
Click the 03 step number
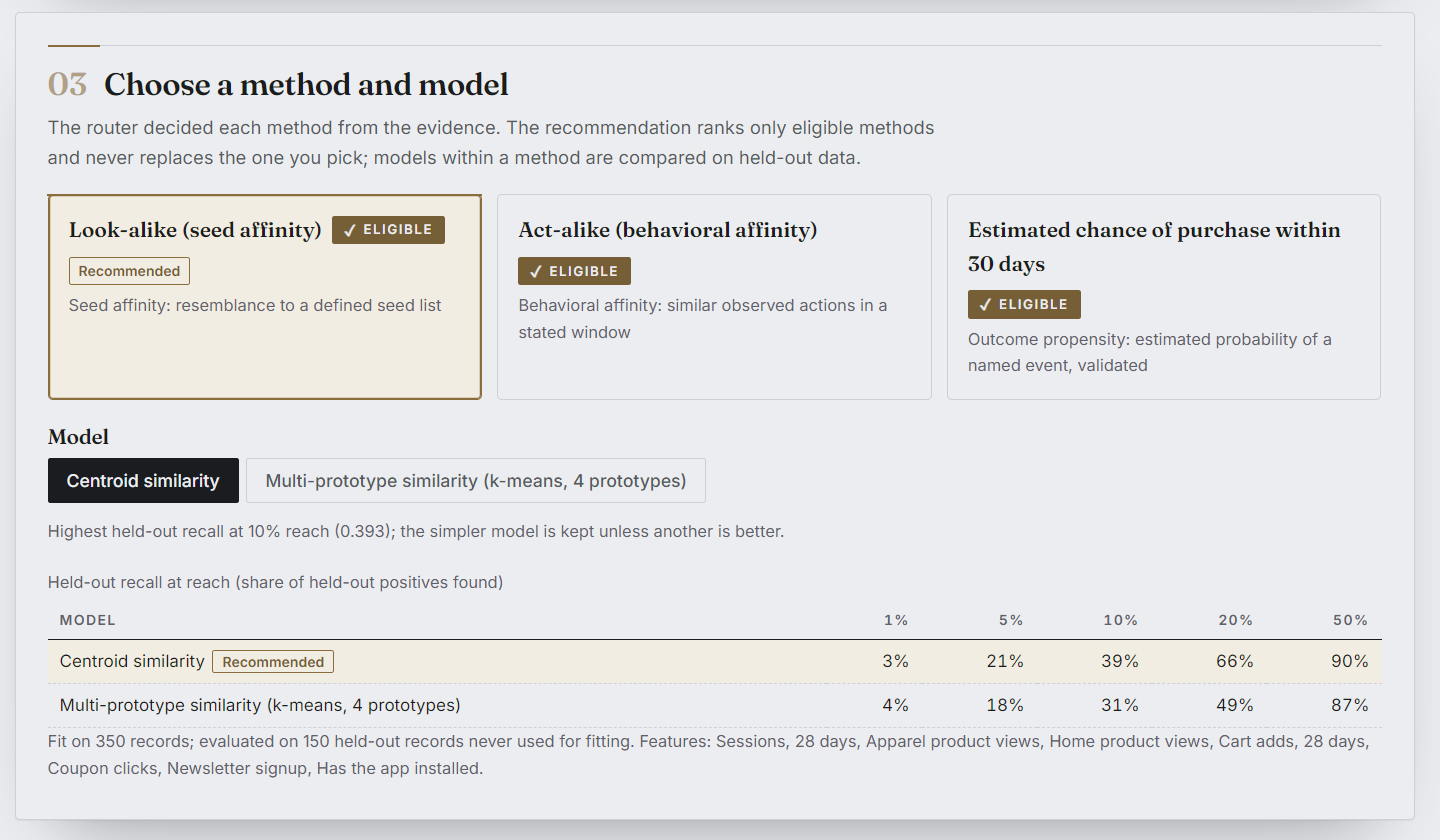(68, 85)
